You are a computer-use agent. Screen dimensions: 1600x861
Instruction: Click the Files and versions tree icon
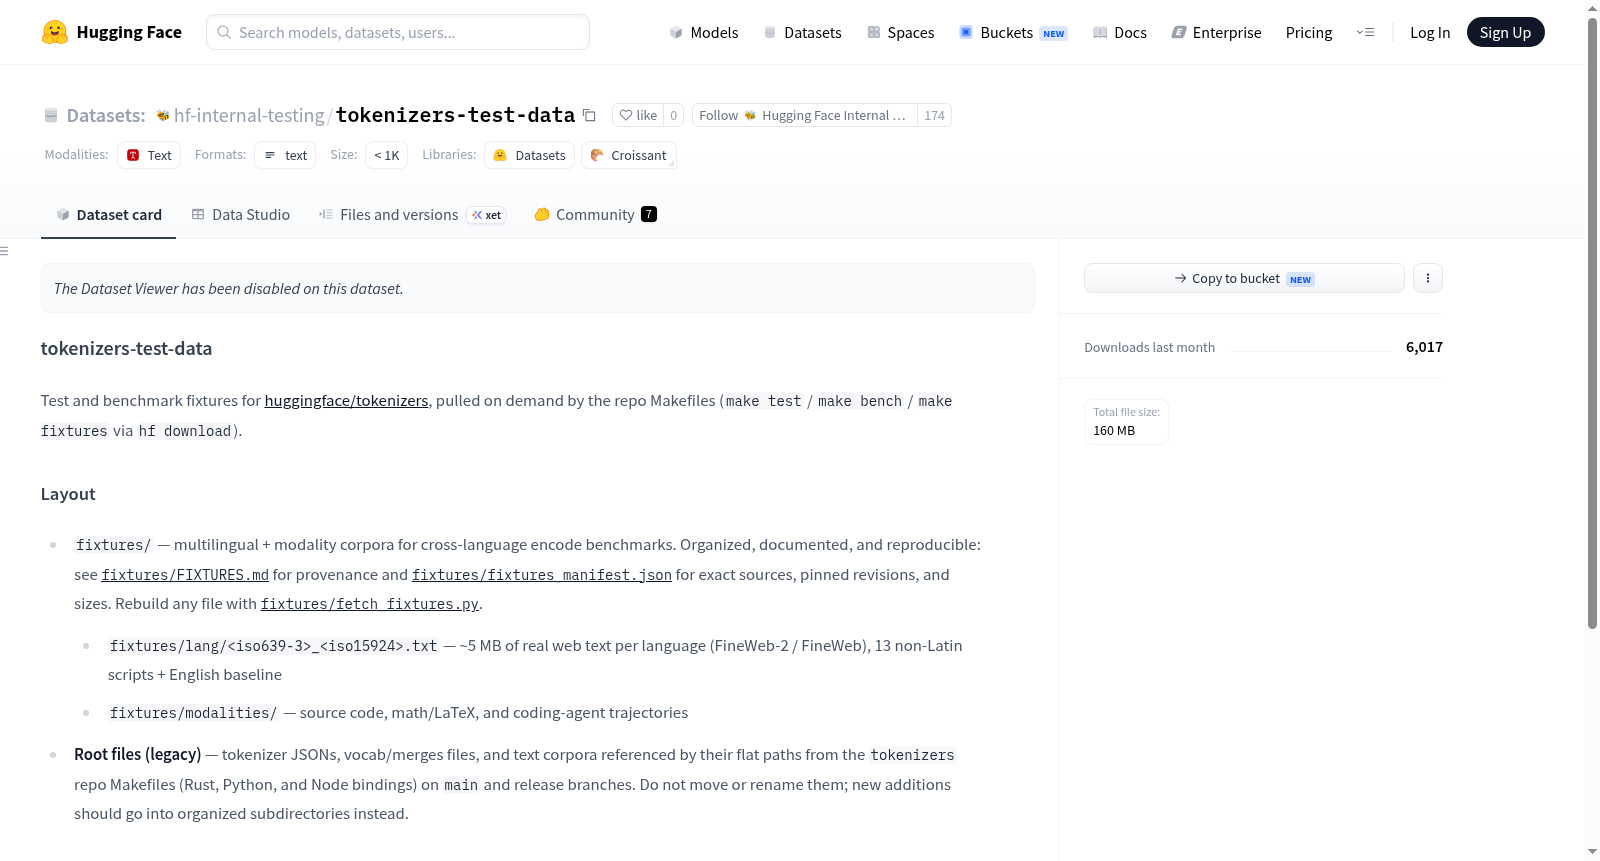326,214
